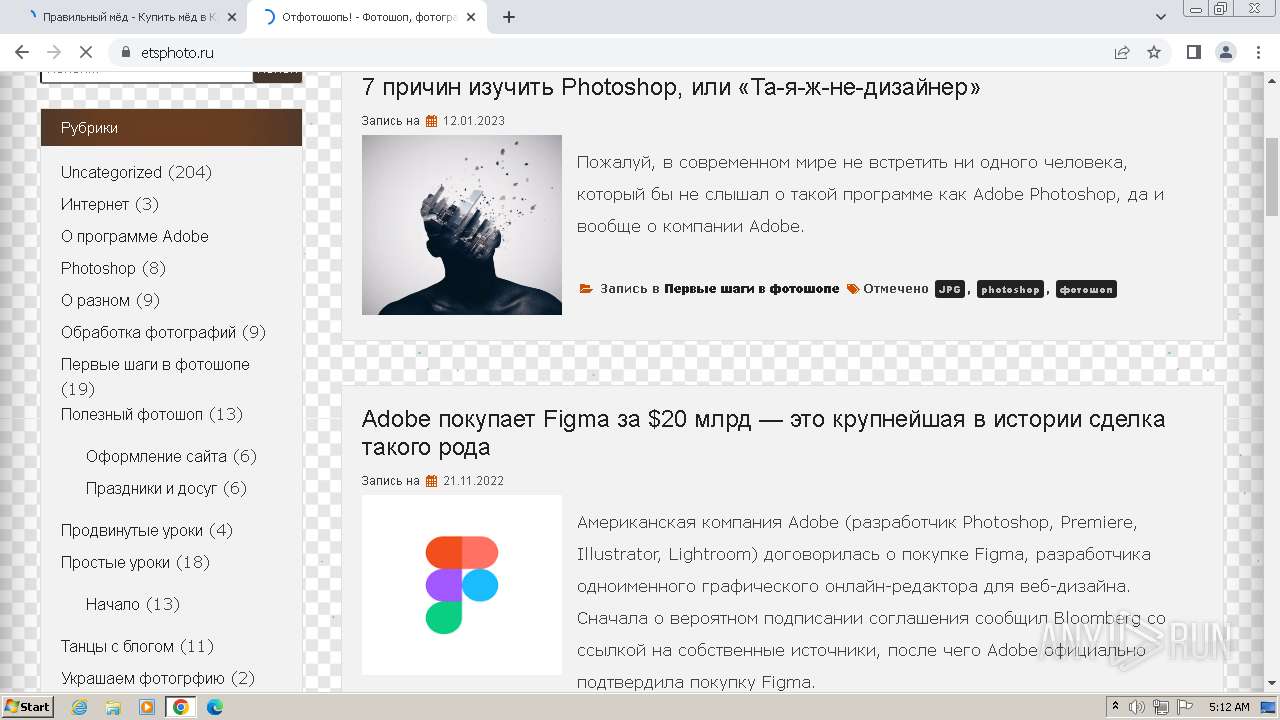
Task: Click the calendar icon next to 12.01.2023
Action: (432, 121)
